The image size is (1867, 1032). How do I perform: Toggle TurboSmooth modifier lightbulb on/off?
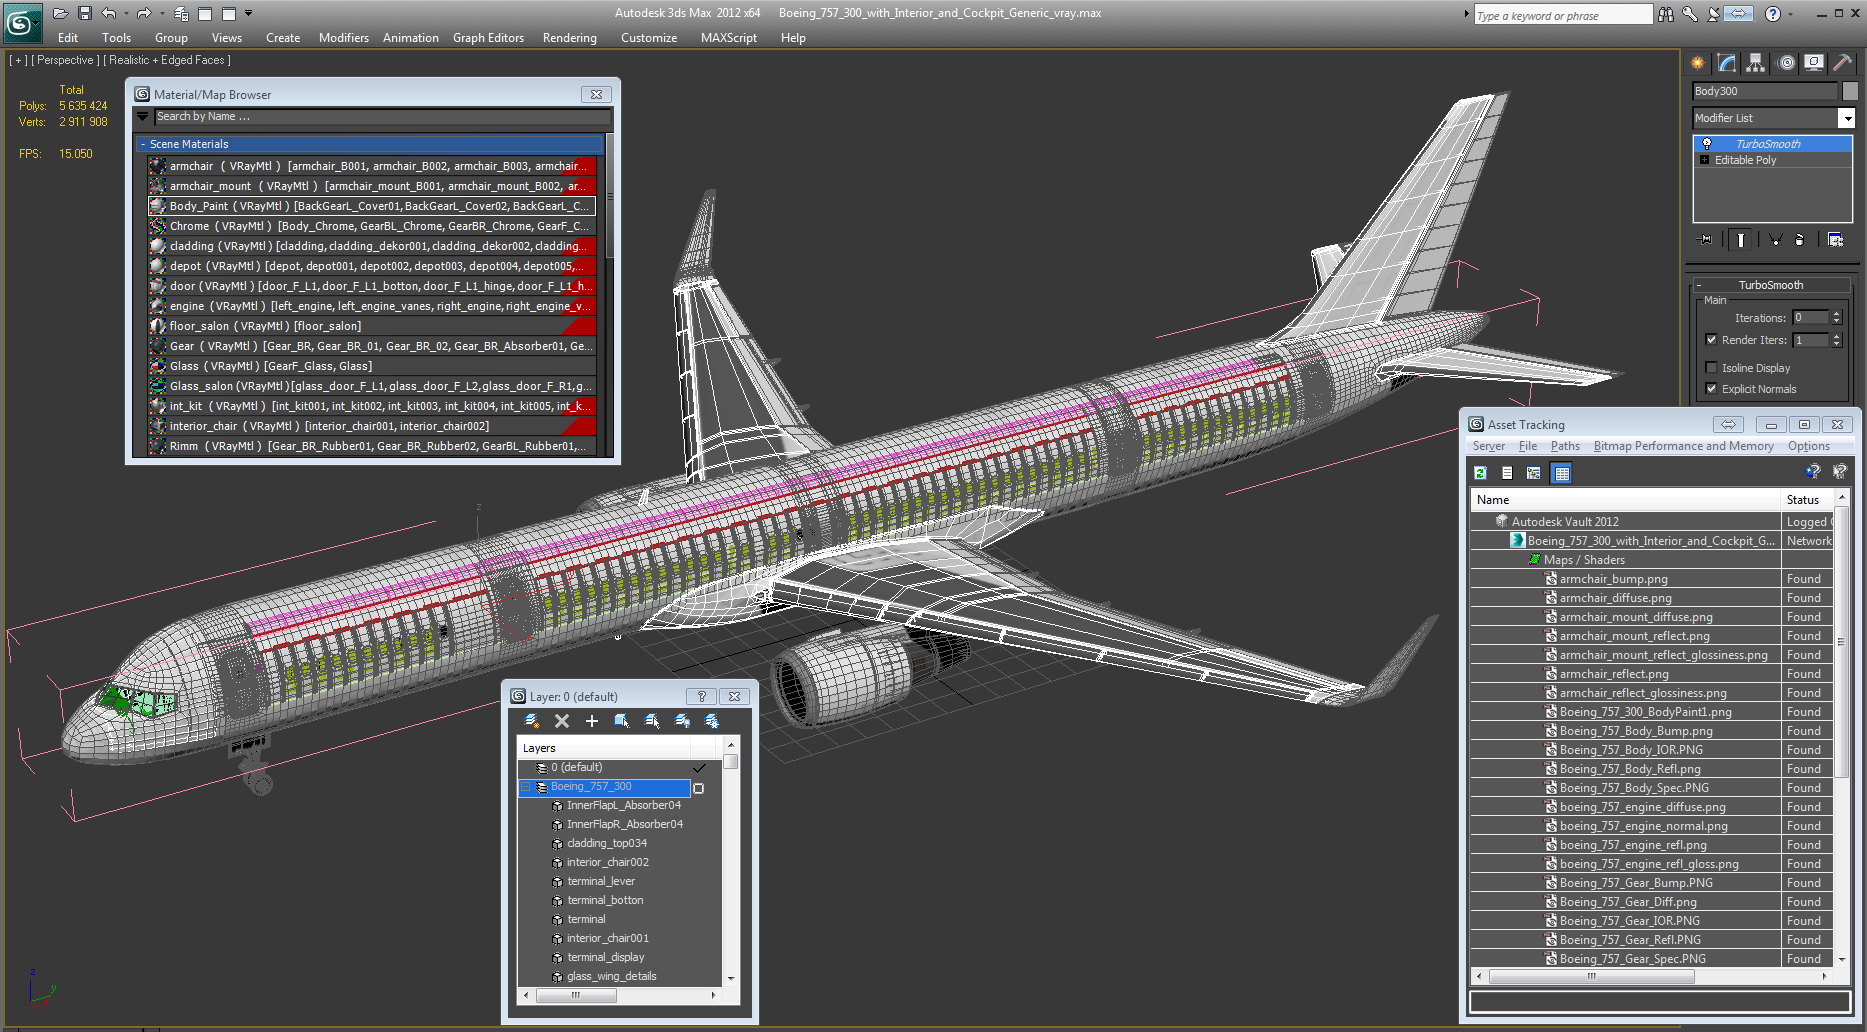1707,144
